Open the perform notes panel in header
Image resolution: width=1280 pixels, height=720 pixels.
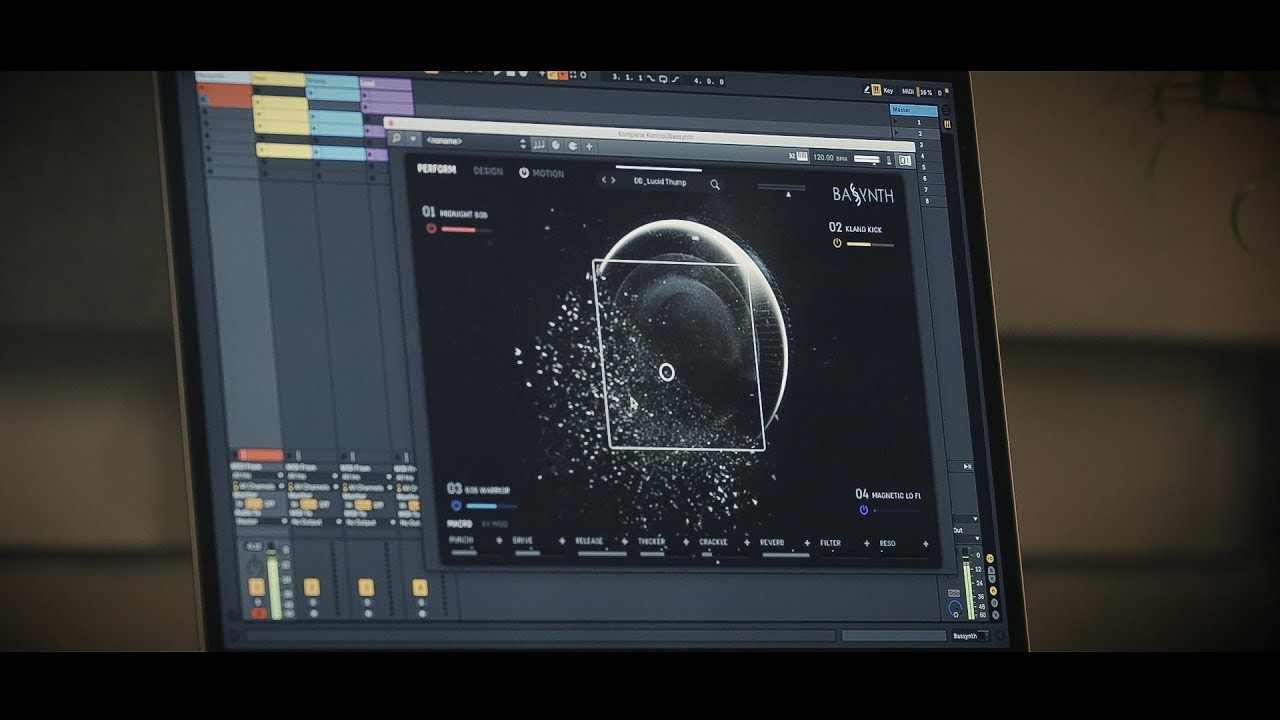click(539, 145)
